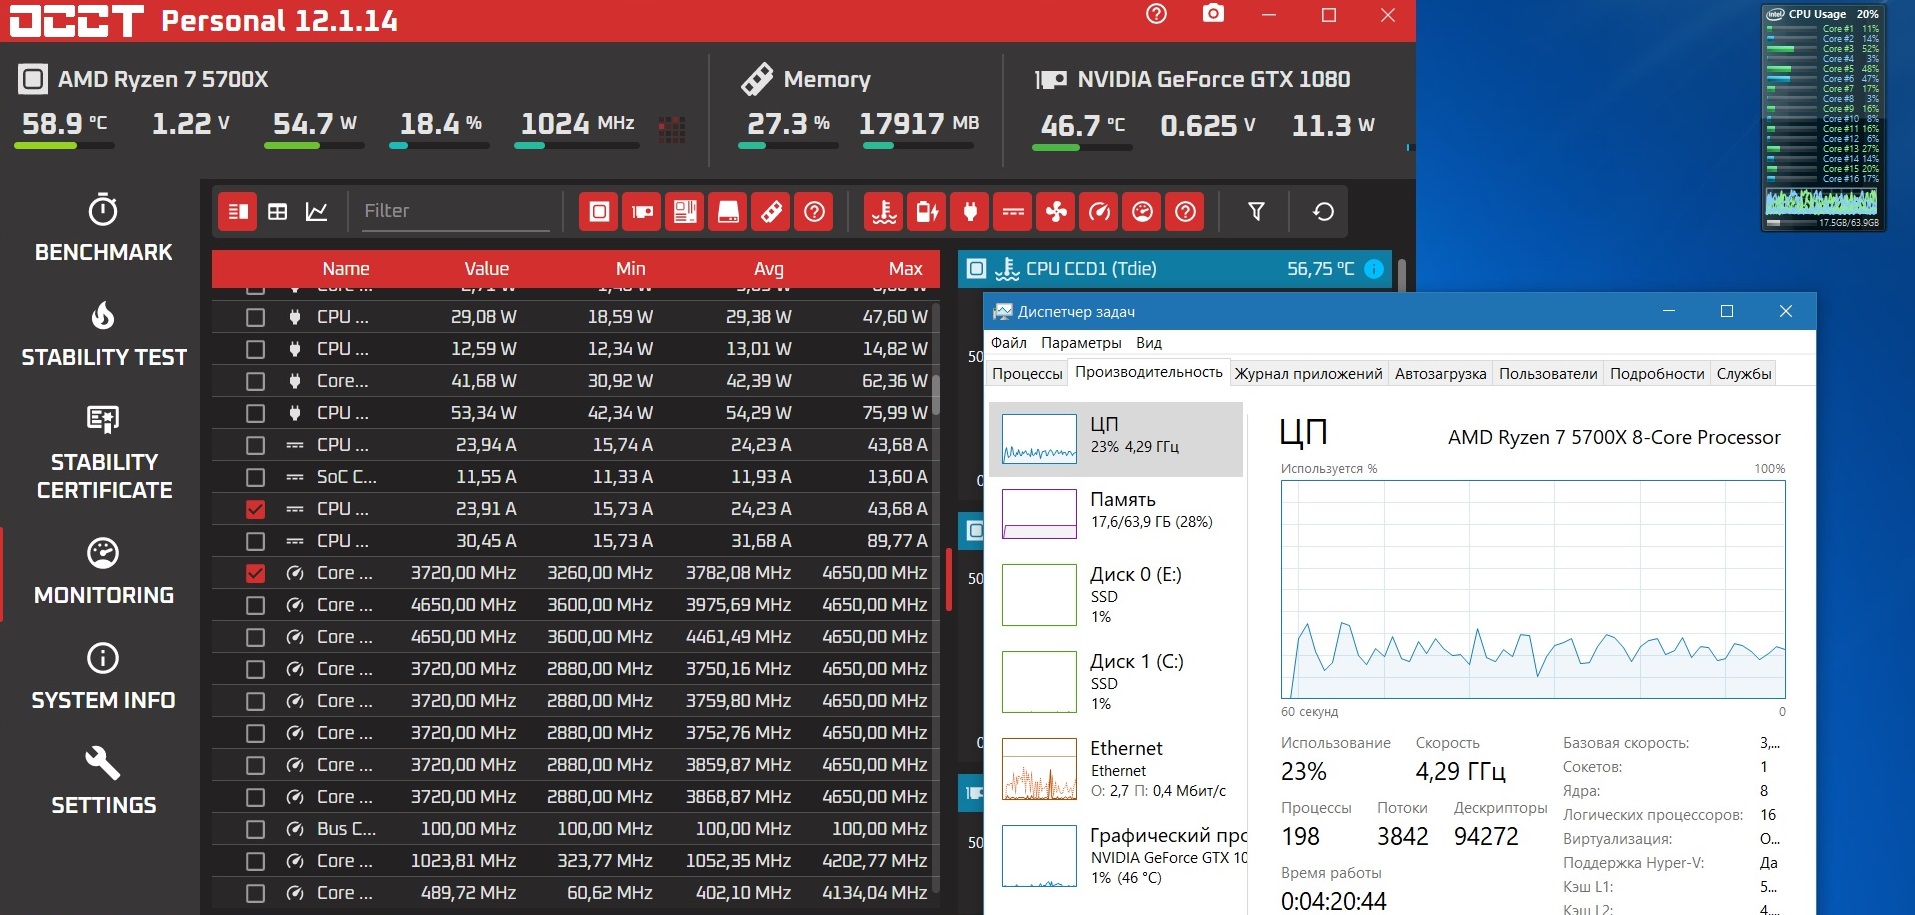
Task: Toggle the frequency gauge sensor filter
Action: (x=1099, y=211)
